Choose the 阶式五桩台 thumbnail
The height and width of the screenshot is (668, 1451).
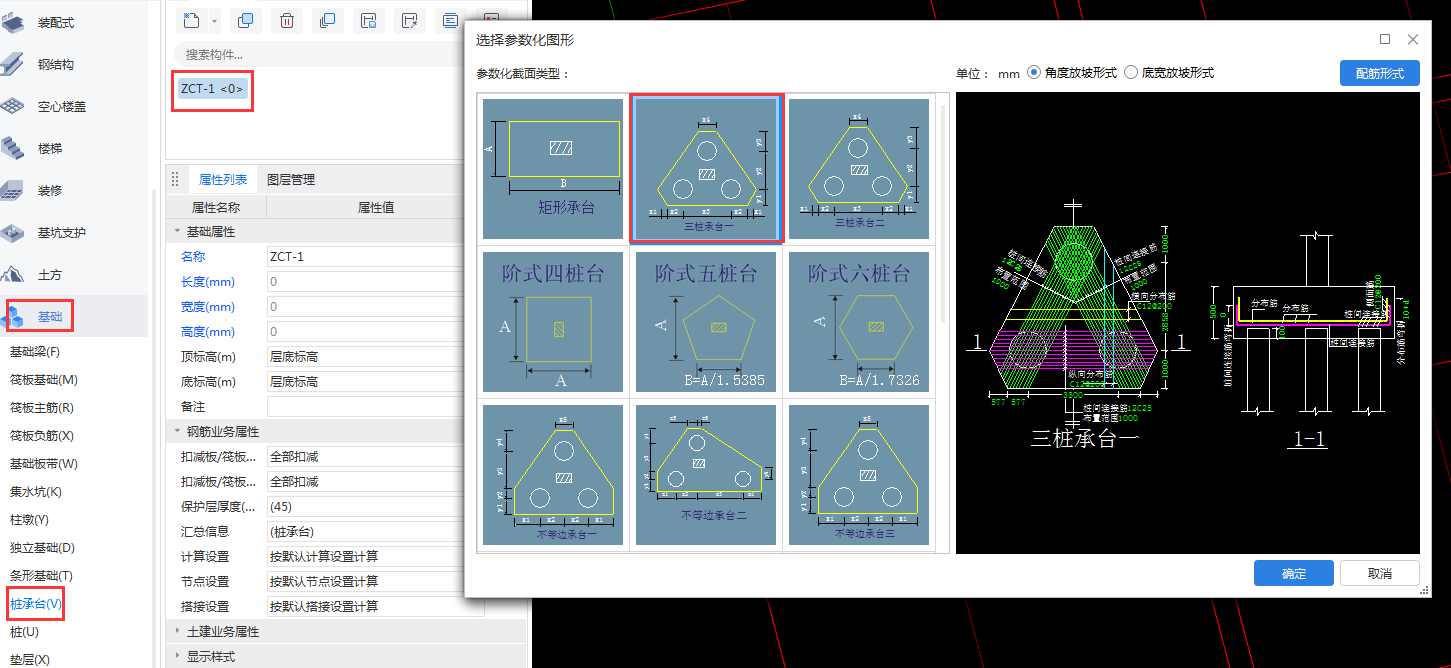point(706,321)
